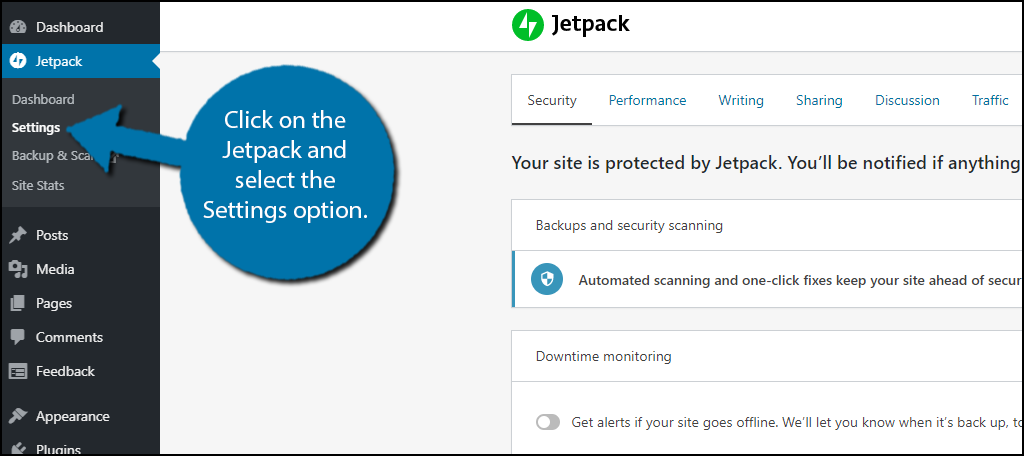Open the Writing settings tab

[740, 100]
